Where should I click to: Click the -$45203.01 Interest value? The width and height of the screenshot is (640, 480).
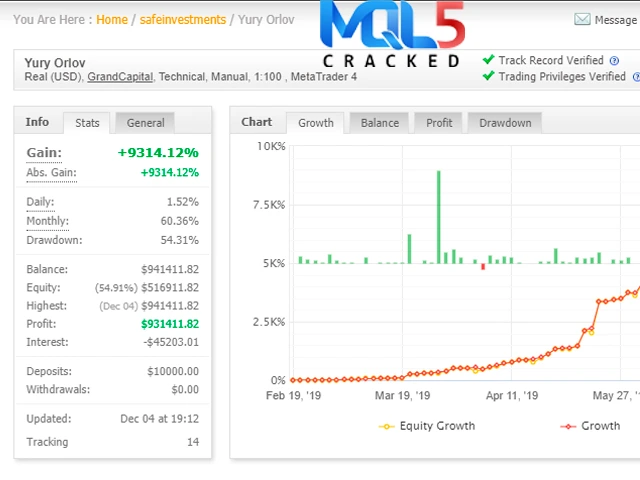pyautogui.click(x=171, y=342)
